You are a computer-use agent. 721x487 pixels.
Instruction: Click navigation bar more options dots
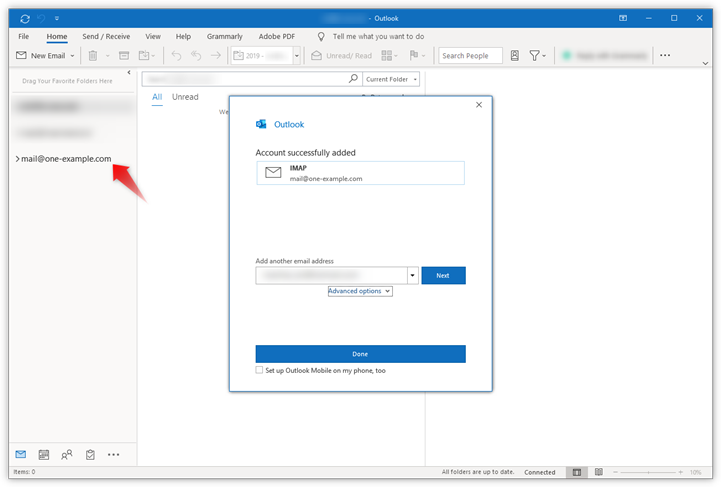pos(114,455)
